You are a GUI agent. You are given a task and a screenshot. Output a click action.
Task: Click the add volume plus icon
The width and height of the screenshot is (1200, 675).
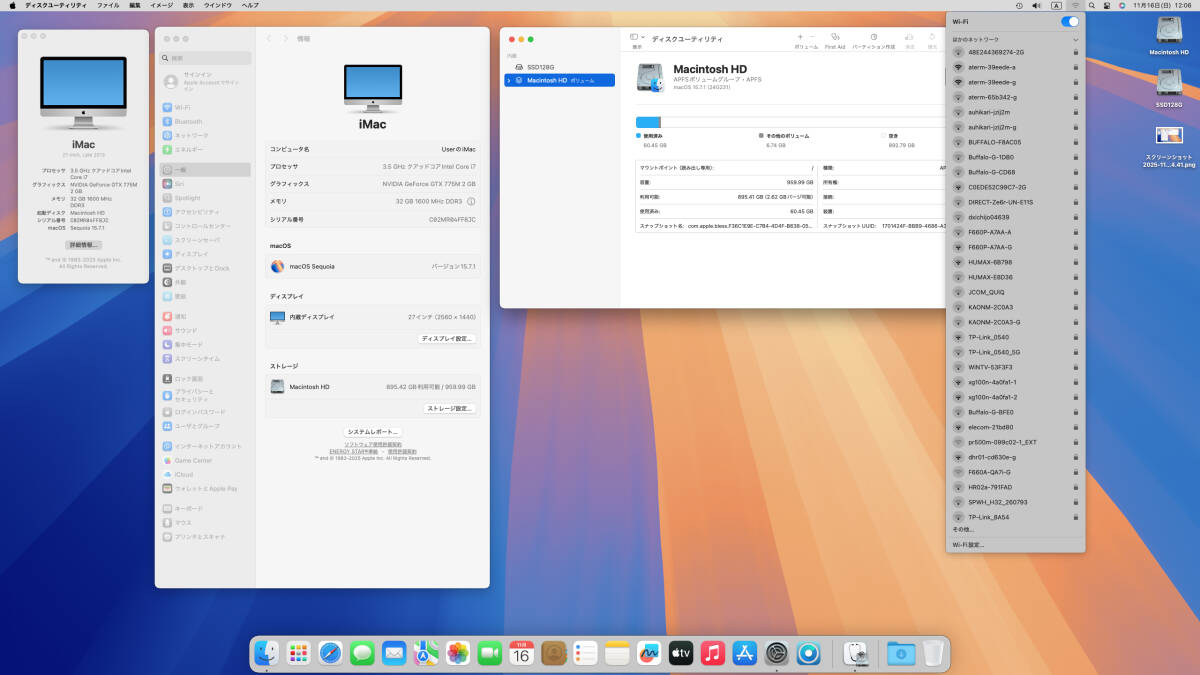point(800,37)
